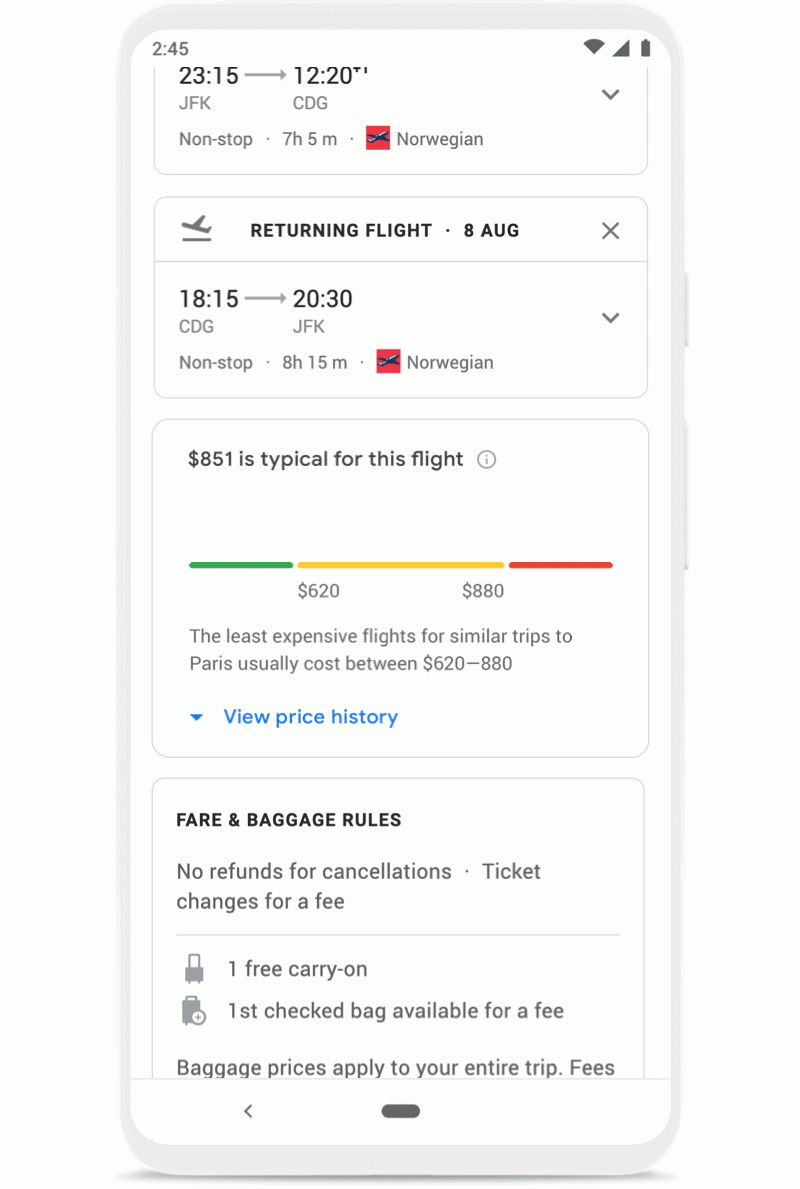Click the View price history link
This screenshot has height=1189, width=800.
[310, 717]
